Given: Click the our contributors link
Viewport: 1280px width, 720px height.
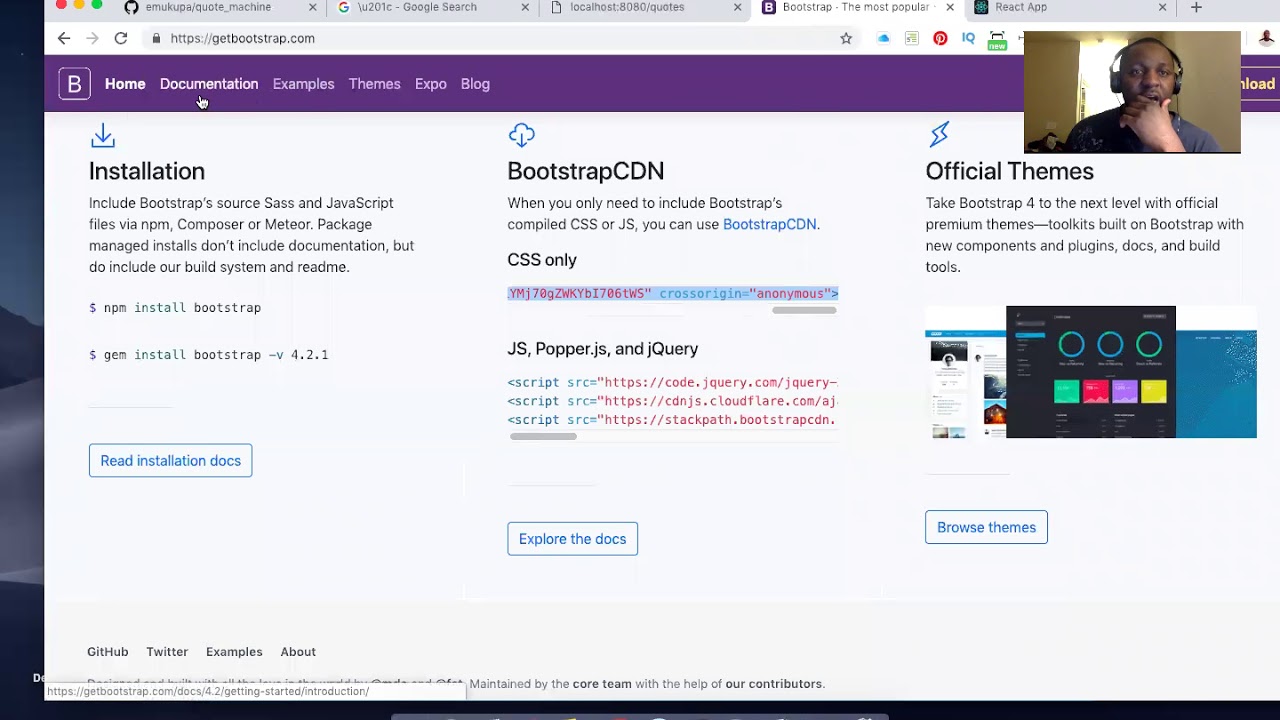Looking at the screenshot, I should pos(774,684).
